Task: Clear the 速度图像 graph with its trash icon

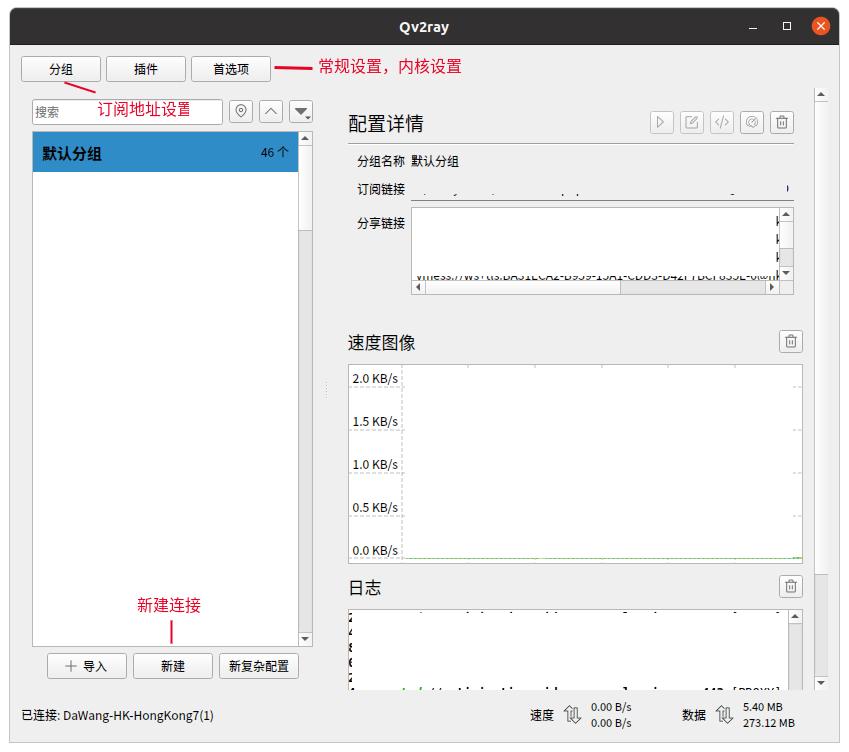Action: (790, 341)
